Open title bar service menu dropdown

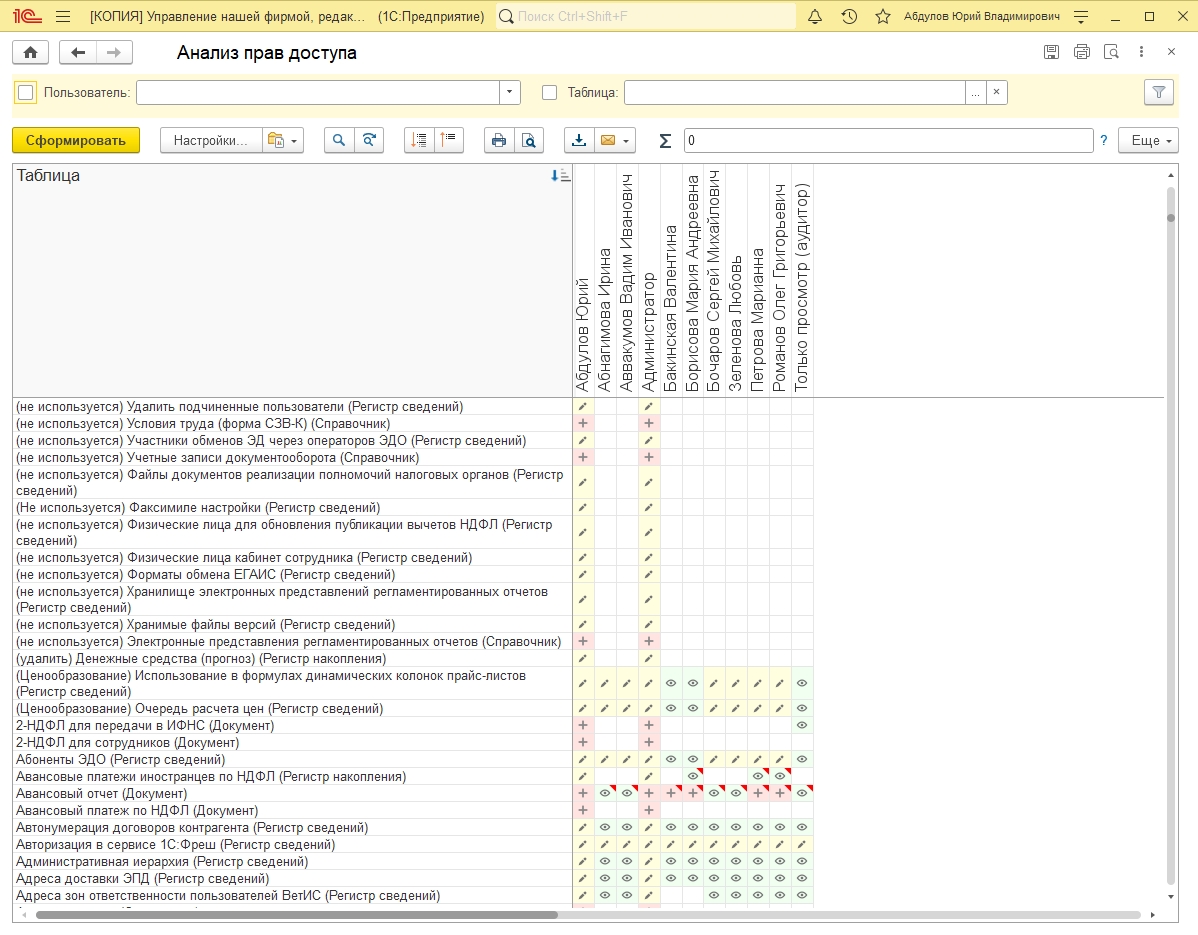pos(1080,16)
